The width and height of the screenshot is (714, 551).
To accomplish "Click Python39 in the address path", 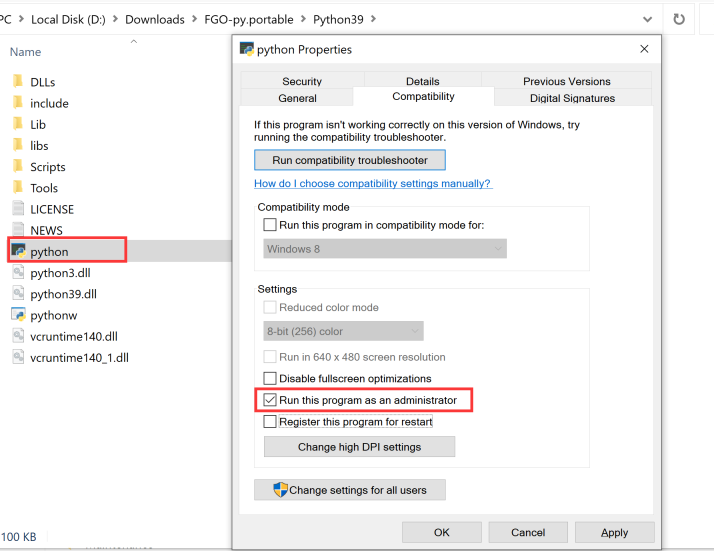I will [338, 19].
